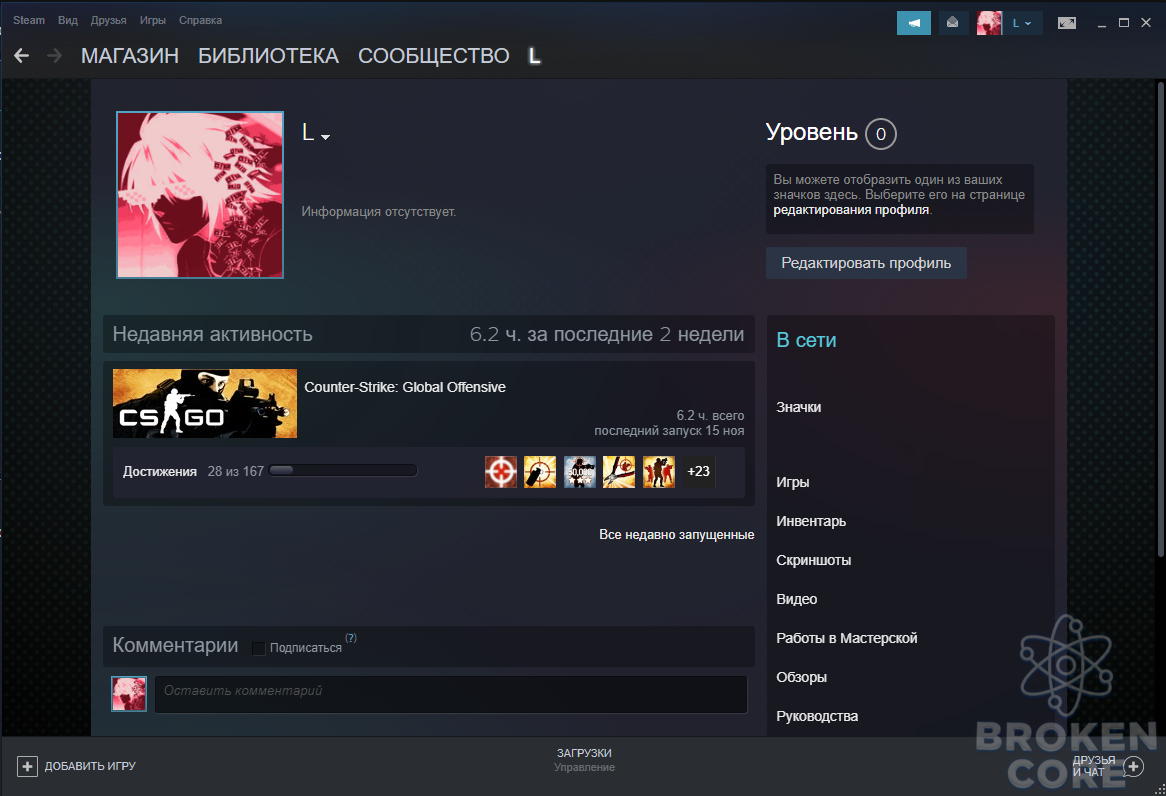This screenshot has width=1166, height=796.
Task: Switch to the БИБЛИОТЕКА tab
Action: point(268,56)
